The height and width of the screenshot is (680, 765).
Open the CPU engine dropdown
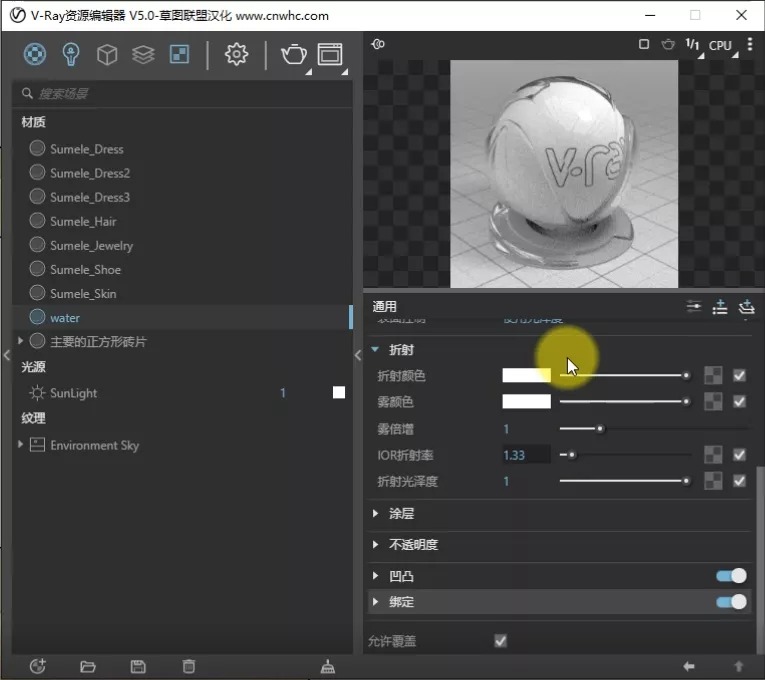pos(721,45)
